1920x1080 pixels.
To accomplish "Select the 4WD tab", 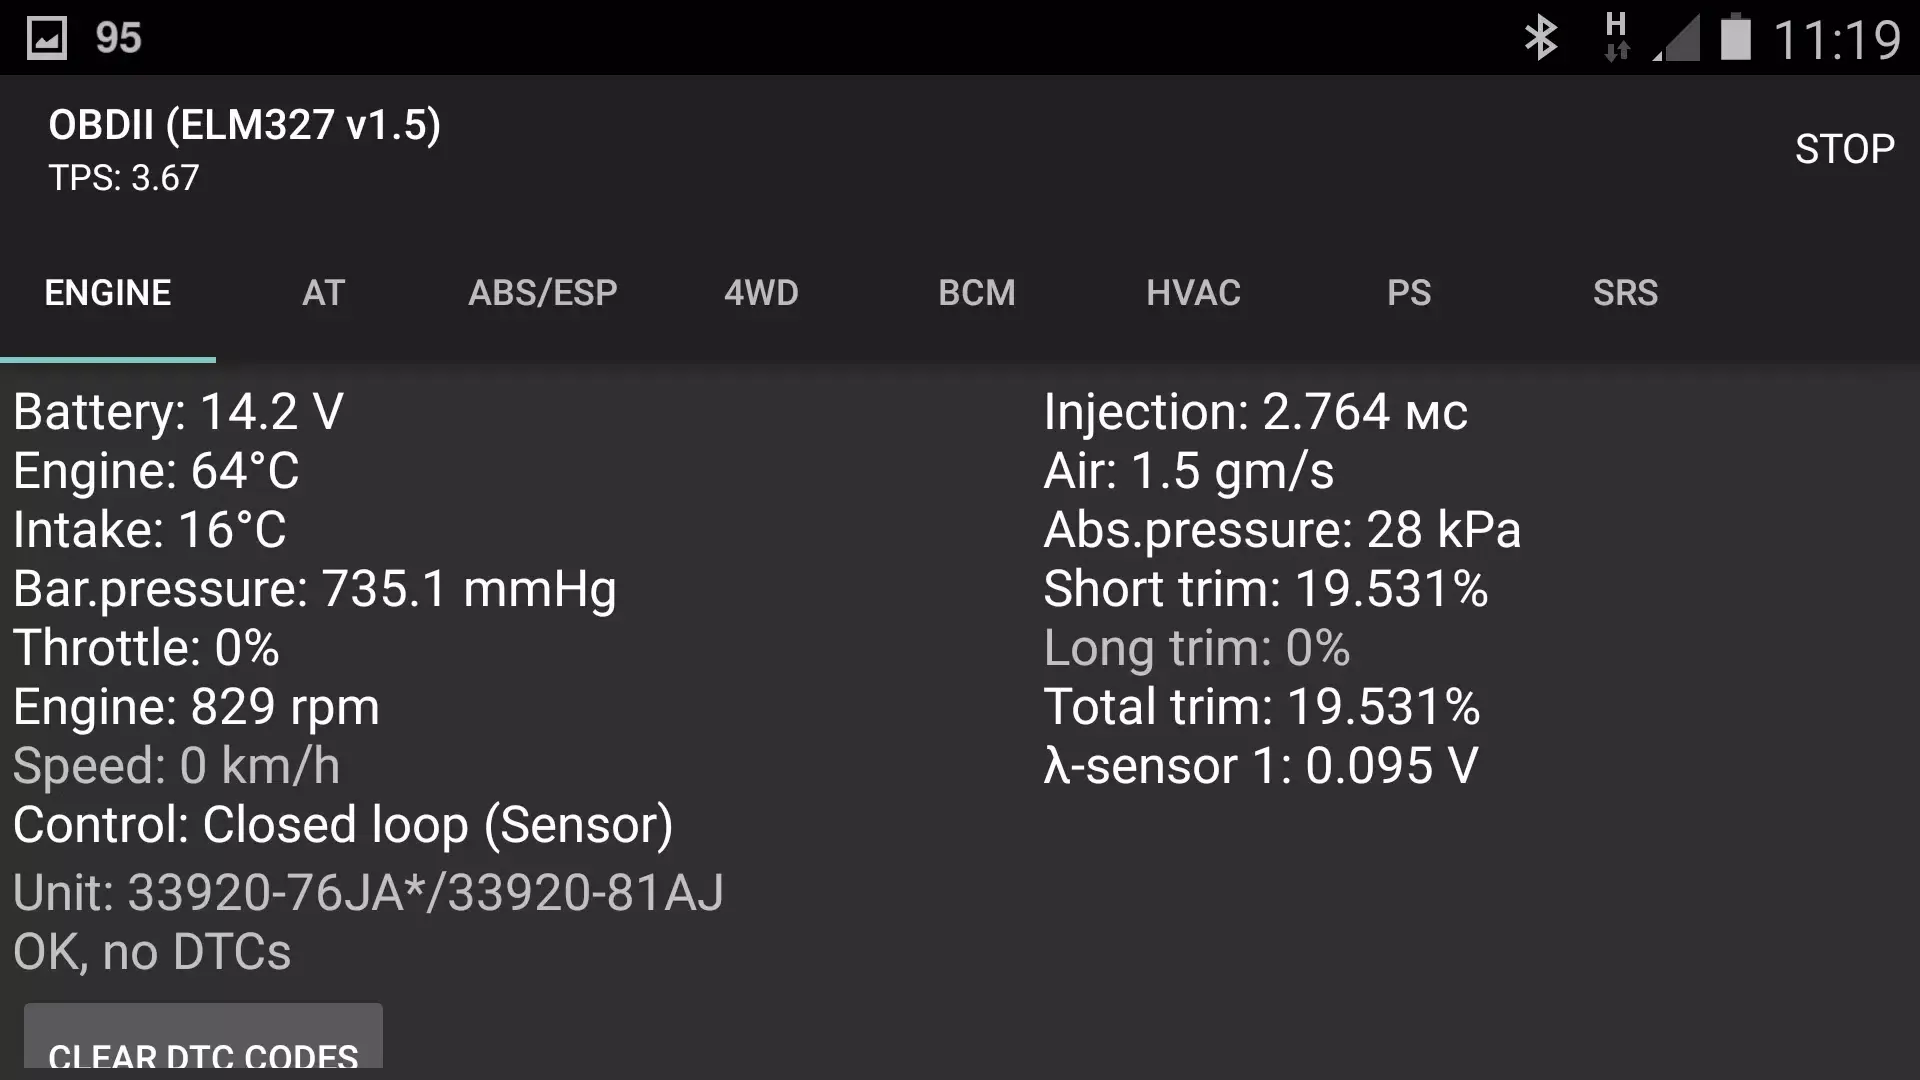I will [x=760, y=292].
